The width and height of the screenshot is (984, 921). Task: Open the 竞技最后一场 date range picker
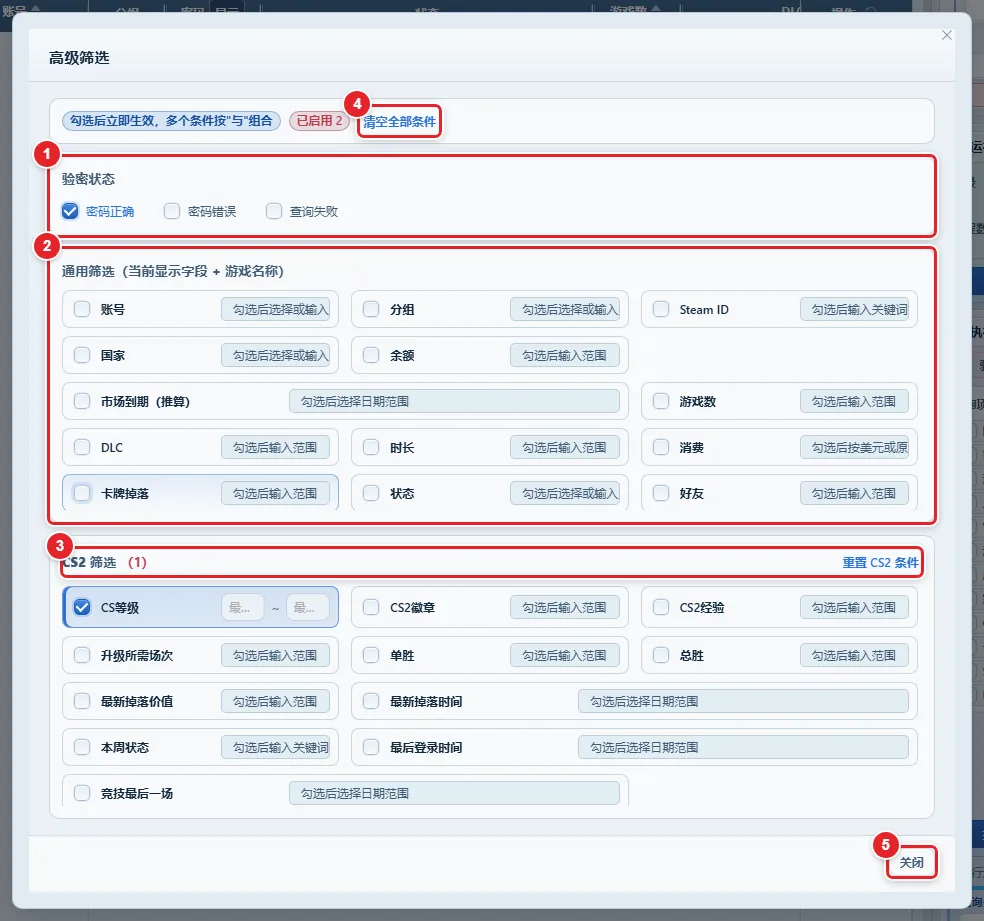pos(454,793)
